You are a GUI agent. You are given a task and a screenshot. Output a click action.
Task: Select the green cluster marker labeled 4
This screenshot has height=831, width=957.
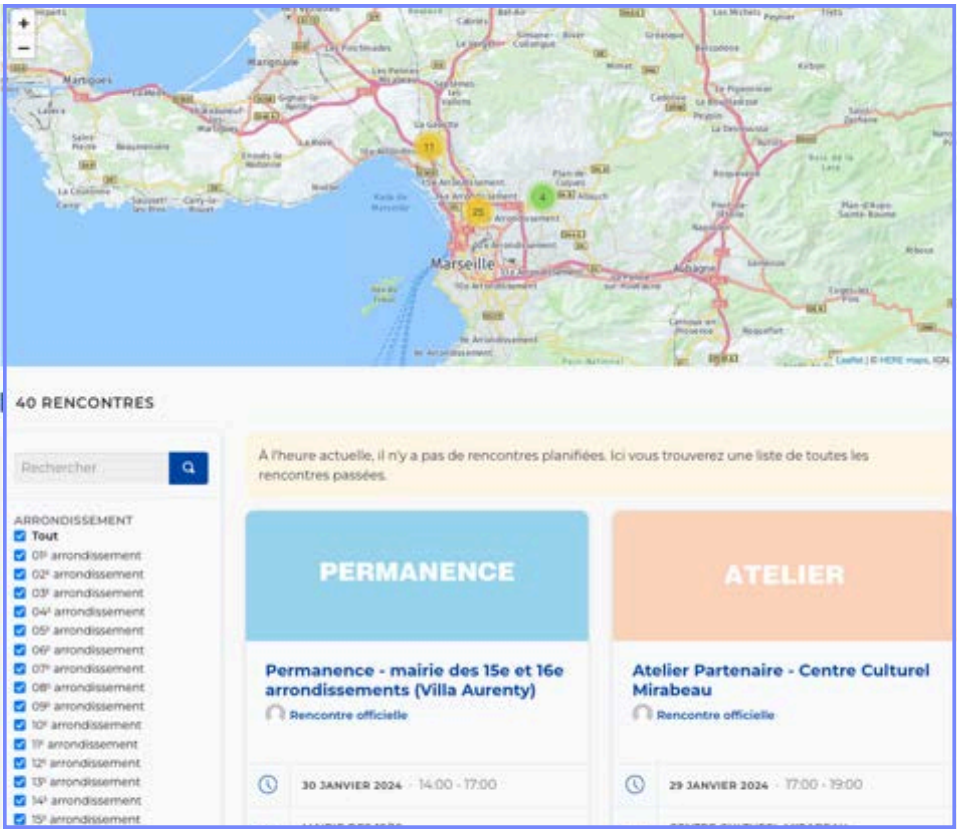tap(541, 198)
